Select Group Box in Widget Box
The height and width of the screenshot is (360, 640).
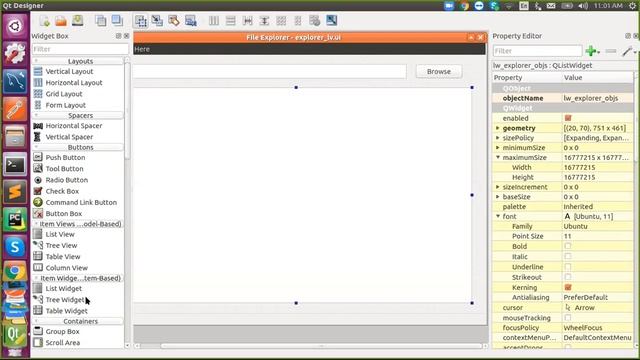tap(62, 331)
